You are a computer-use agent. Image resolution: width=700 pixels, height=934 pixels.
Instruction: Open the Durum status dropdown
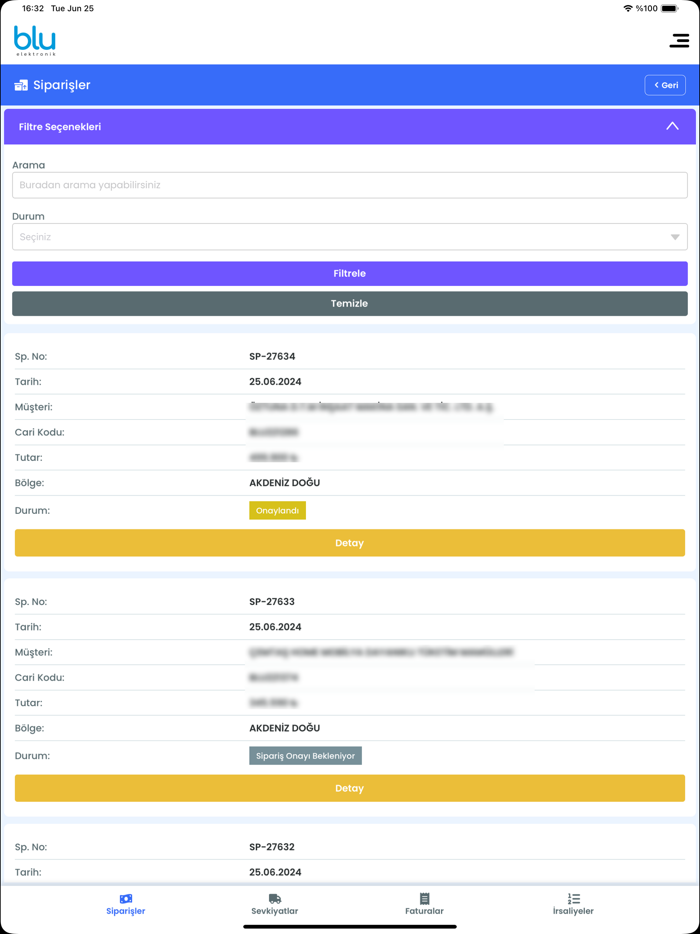click(350, 236)
